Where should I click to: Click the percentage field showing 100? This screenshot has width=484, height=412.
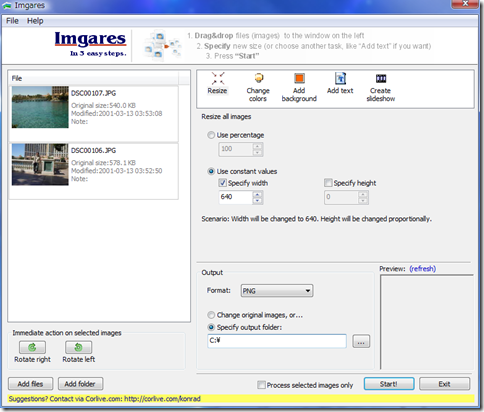click(236, 149)
